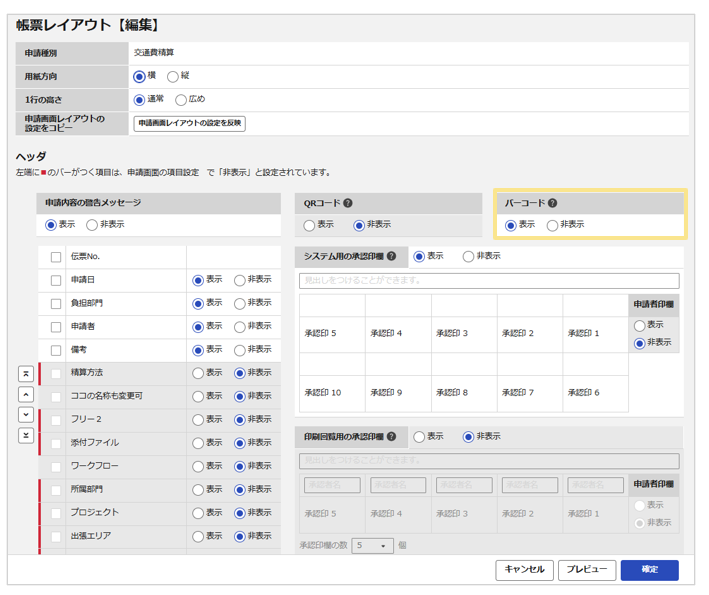Click the キャンセル button
709x595 pixels.
point(524,570)
